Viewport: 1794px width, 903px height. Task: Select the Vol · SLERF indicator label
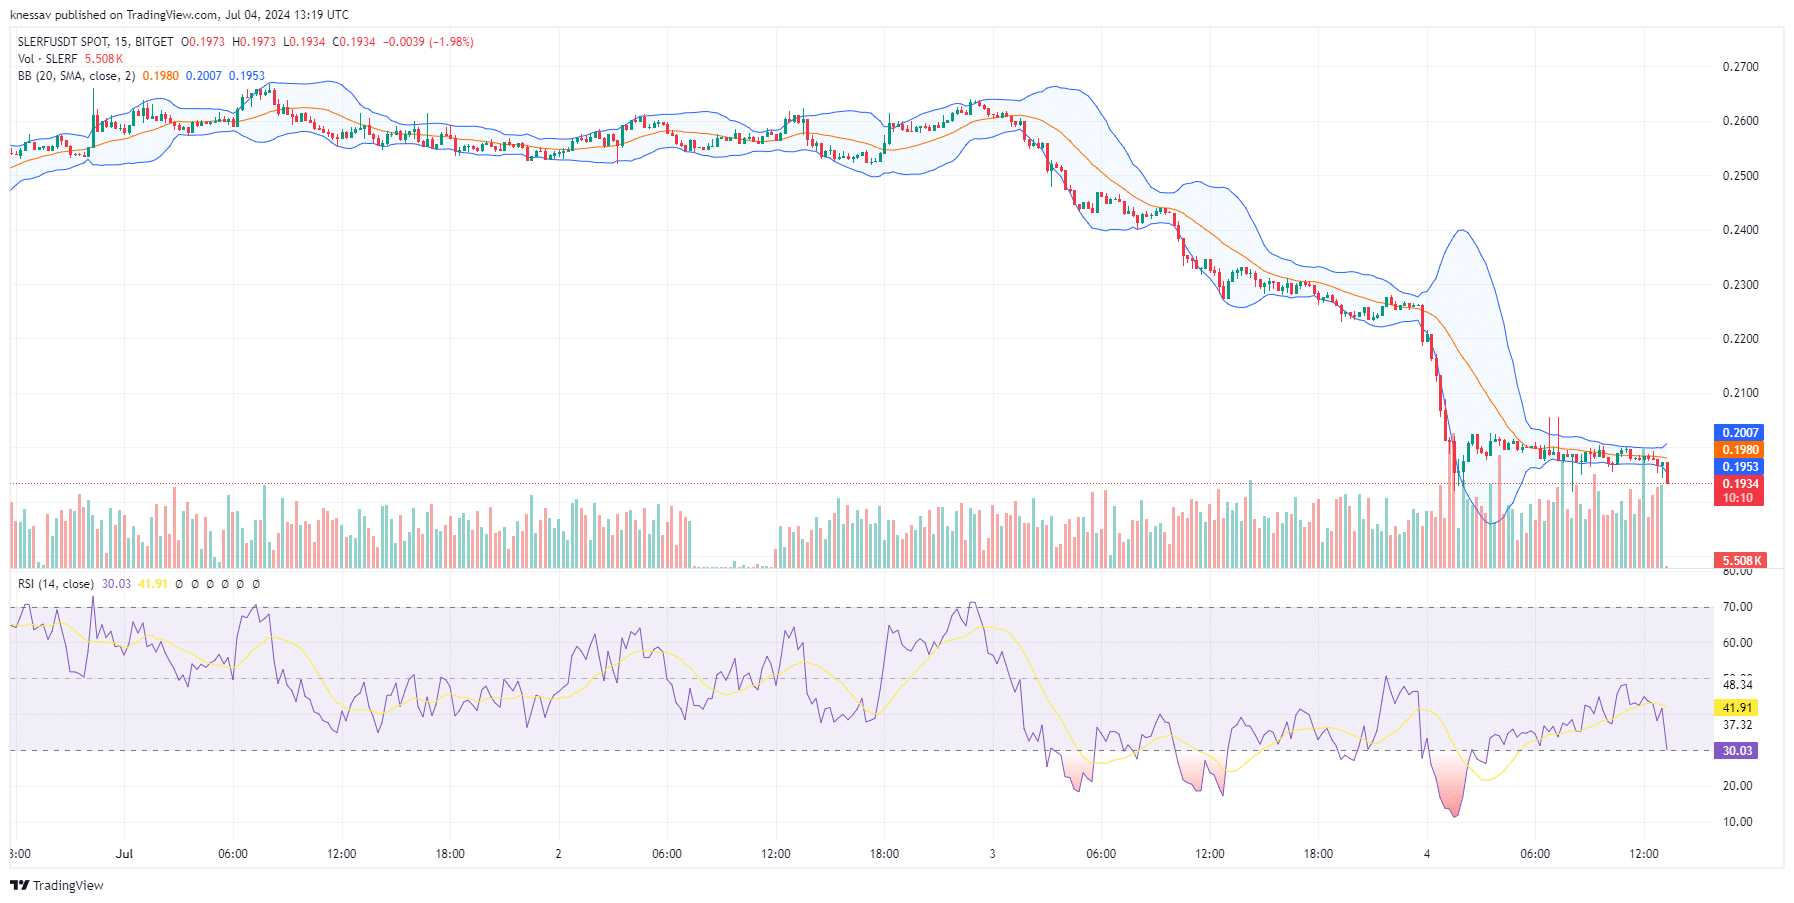(47, 59)
